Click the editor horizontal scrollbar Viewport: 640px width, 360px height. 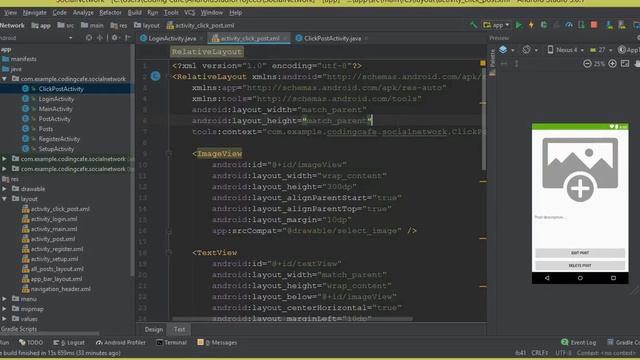pos(292,319)
